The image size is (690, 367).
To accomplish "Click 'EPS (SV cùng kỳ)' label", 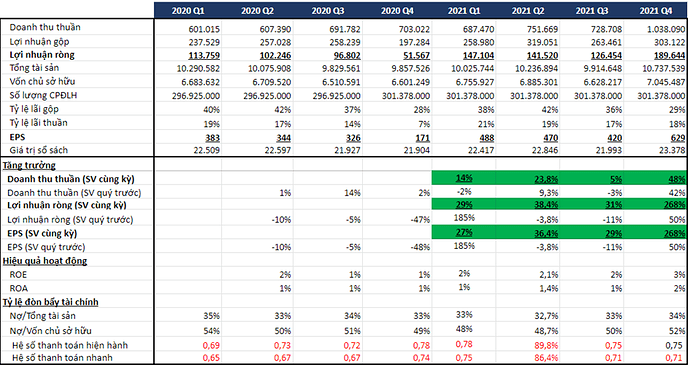I will (x=42, y=234).
